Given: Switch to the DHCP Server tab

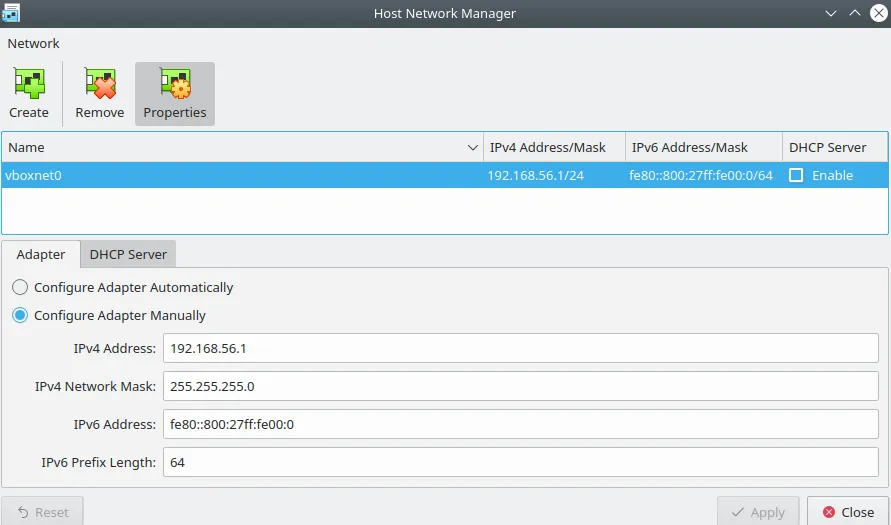Looking at the screenshot, I should point(128,254).
